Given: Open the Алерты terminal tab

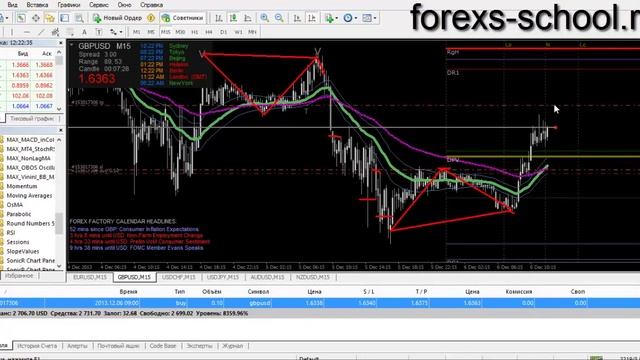Looking at the screenshot, I should point(77,346).
